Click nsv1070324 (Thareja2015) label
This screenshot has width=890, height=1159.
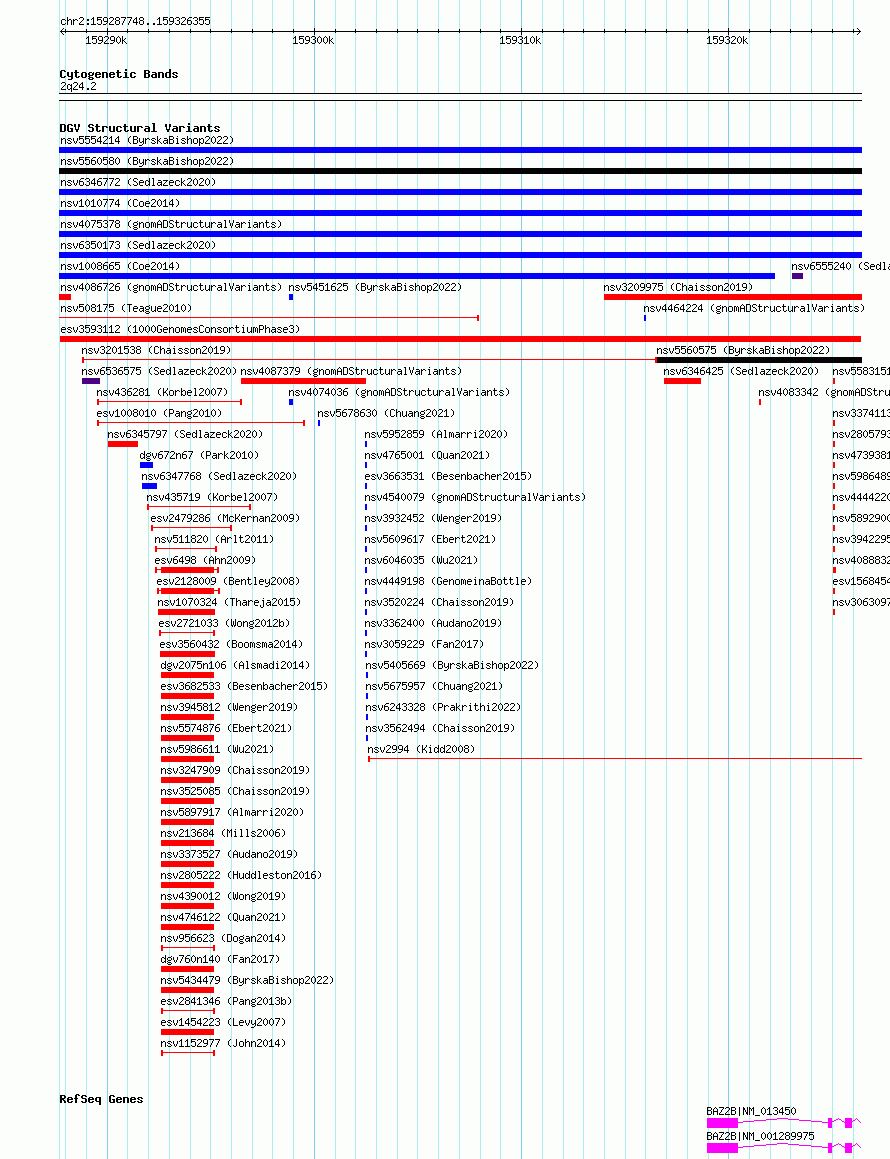[230, 602]
